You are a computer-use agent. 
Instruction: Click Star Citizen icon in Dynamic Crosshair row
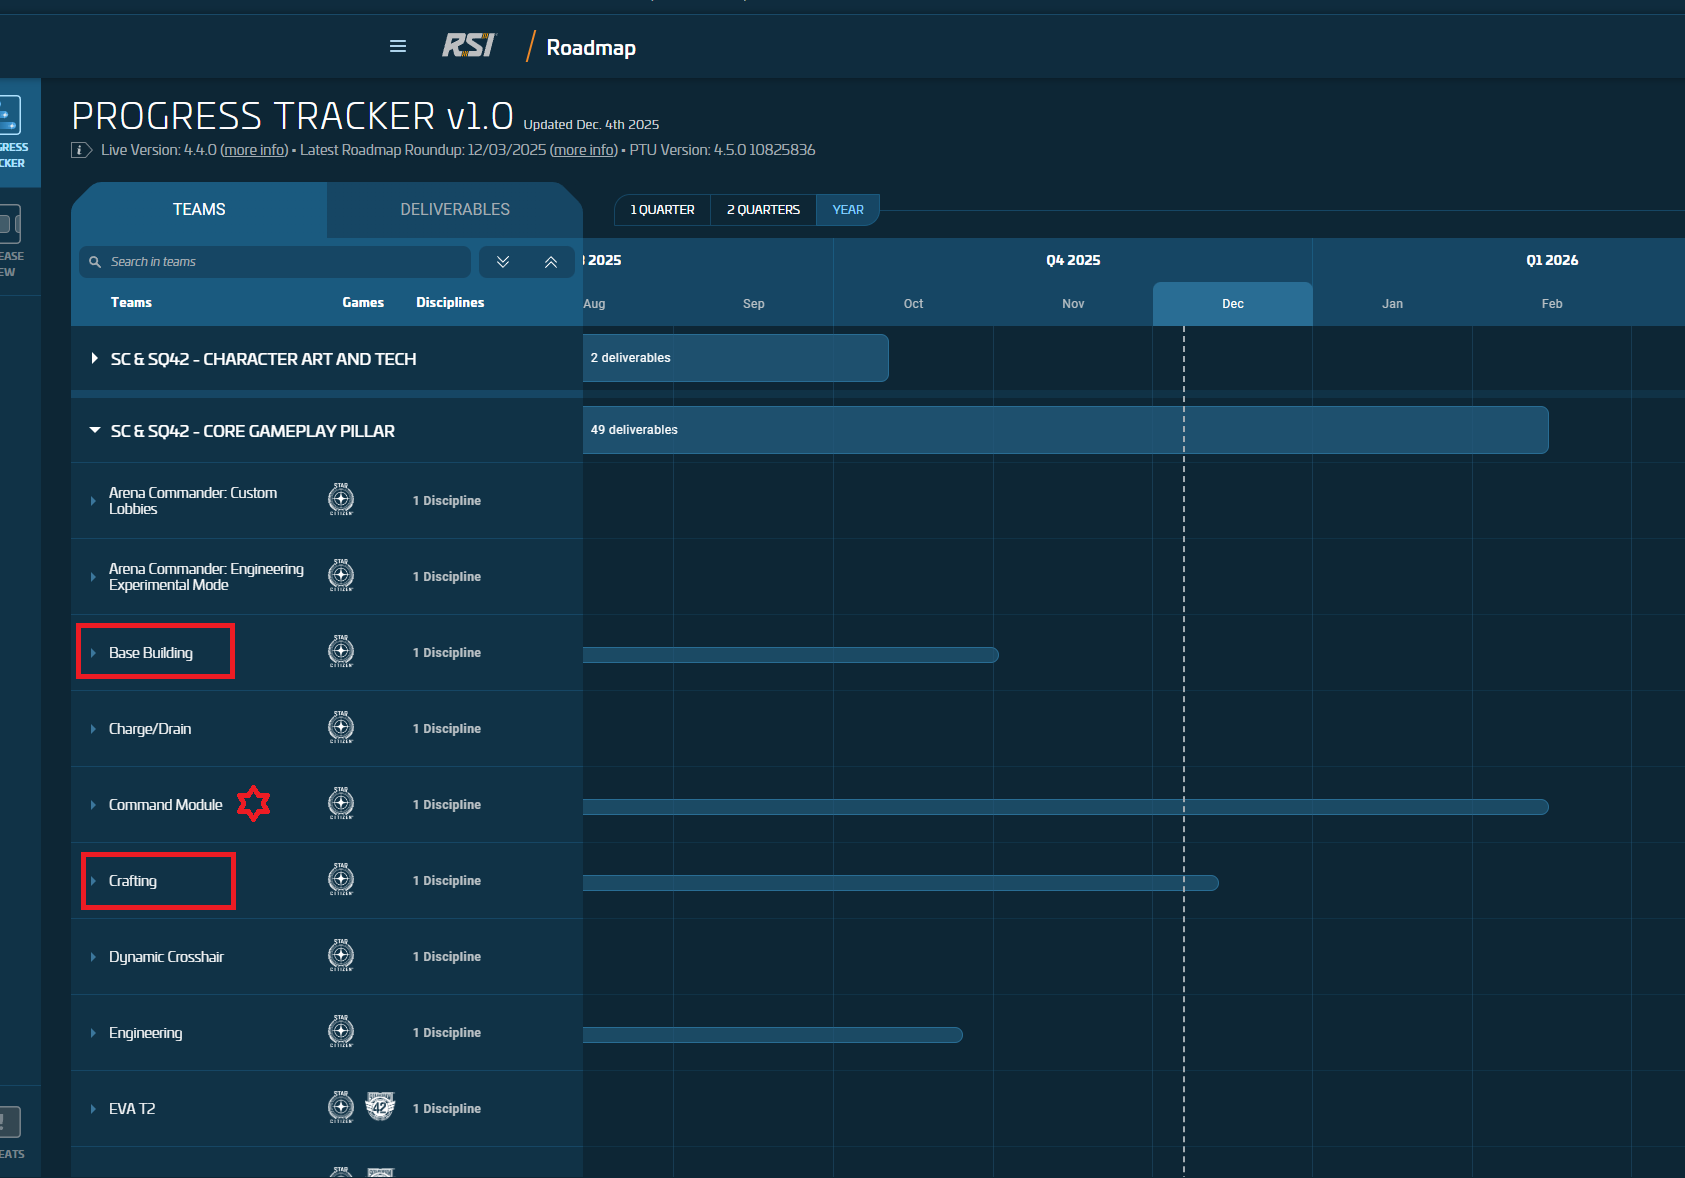click(341, 955)
